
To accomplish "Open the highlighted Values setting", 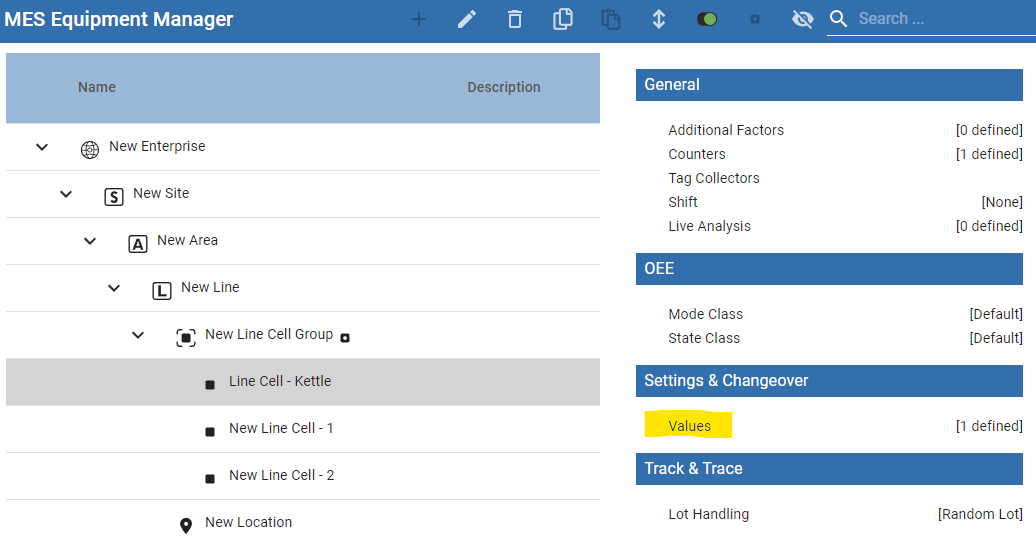I will coord(689,426).
